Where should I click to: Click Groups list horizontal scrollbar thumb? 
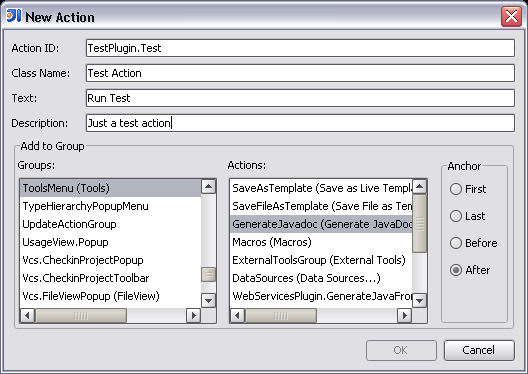coord(81,315)
